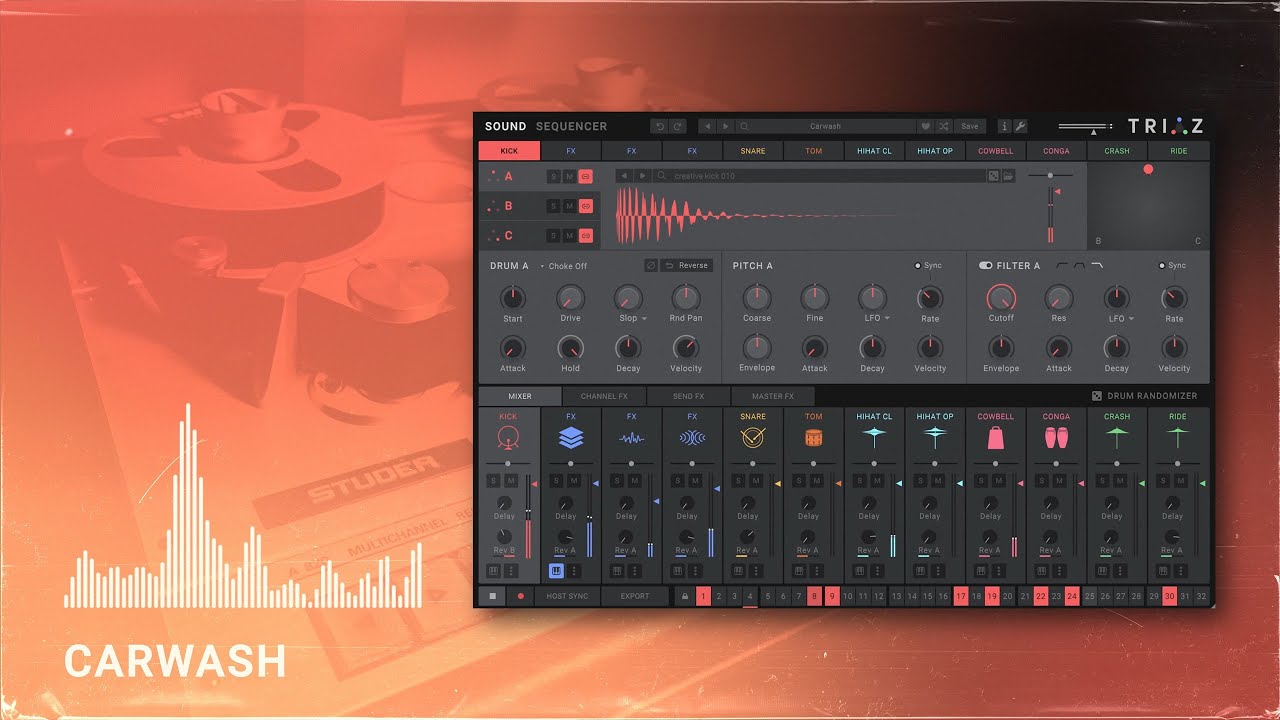The height and width of the screenshot is (720, 1280).
Task: Open the sample folder browser icon
Action: click(1008, 176)
